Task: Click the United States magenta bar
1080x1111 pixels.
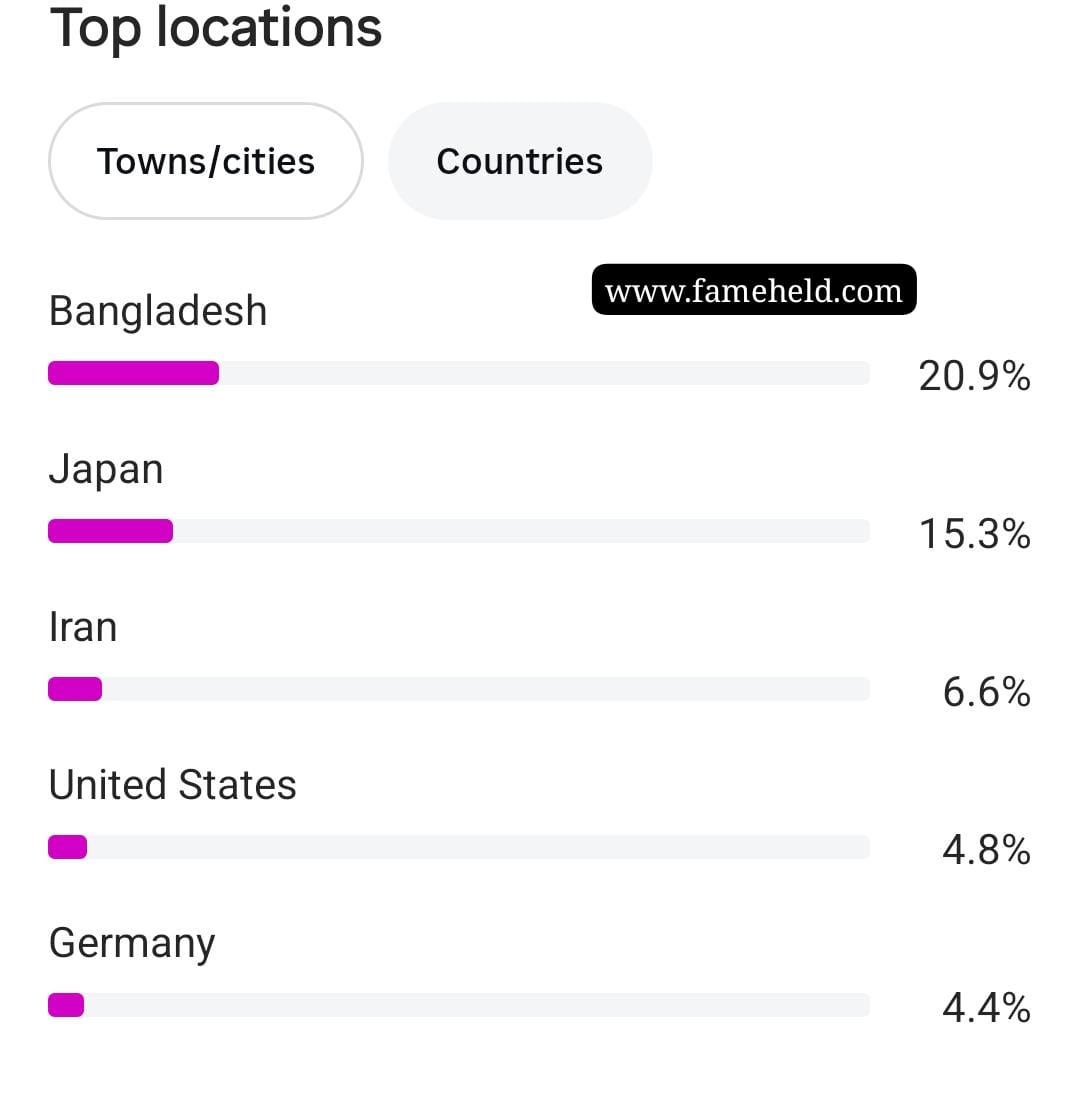Action: pos(67,847)
